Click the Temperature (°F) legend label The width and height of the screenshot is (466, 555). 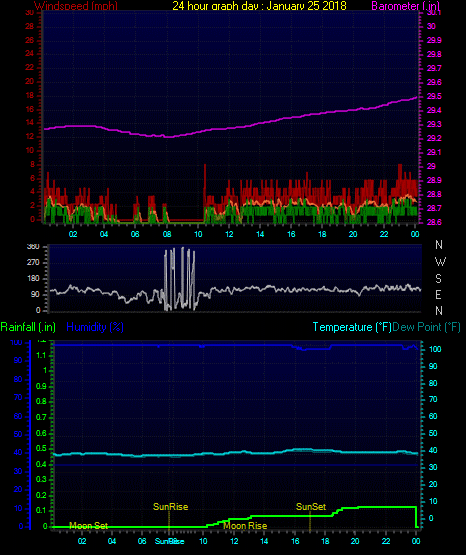tap(352, 327)
